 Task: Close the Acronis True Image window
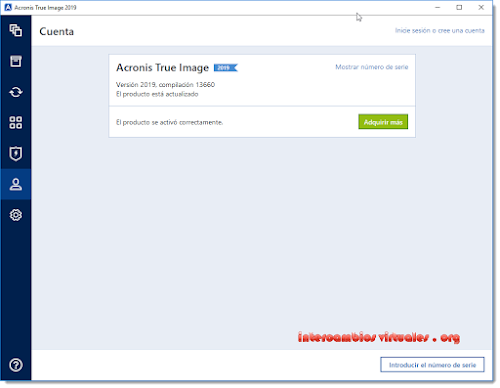pos(481,7)
